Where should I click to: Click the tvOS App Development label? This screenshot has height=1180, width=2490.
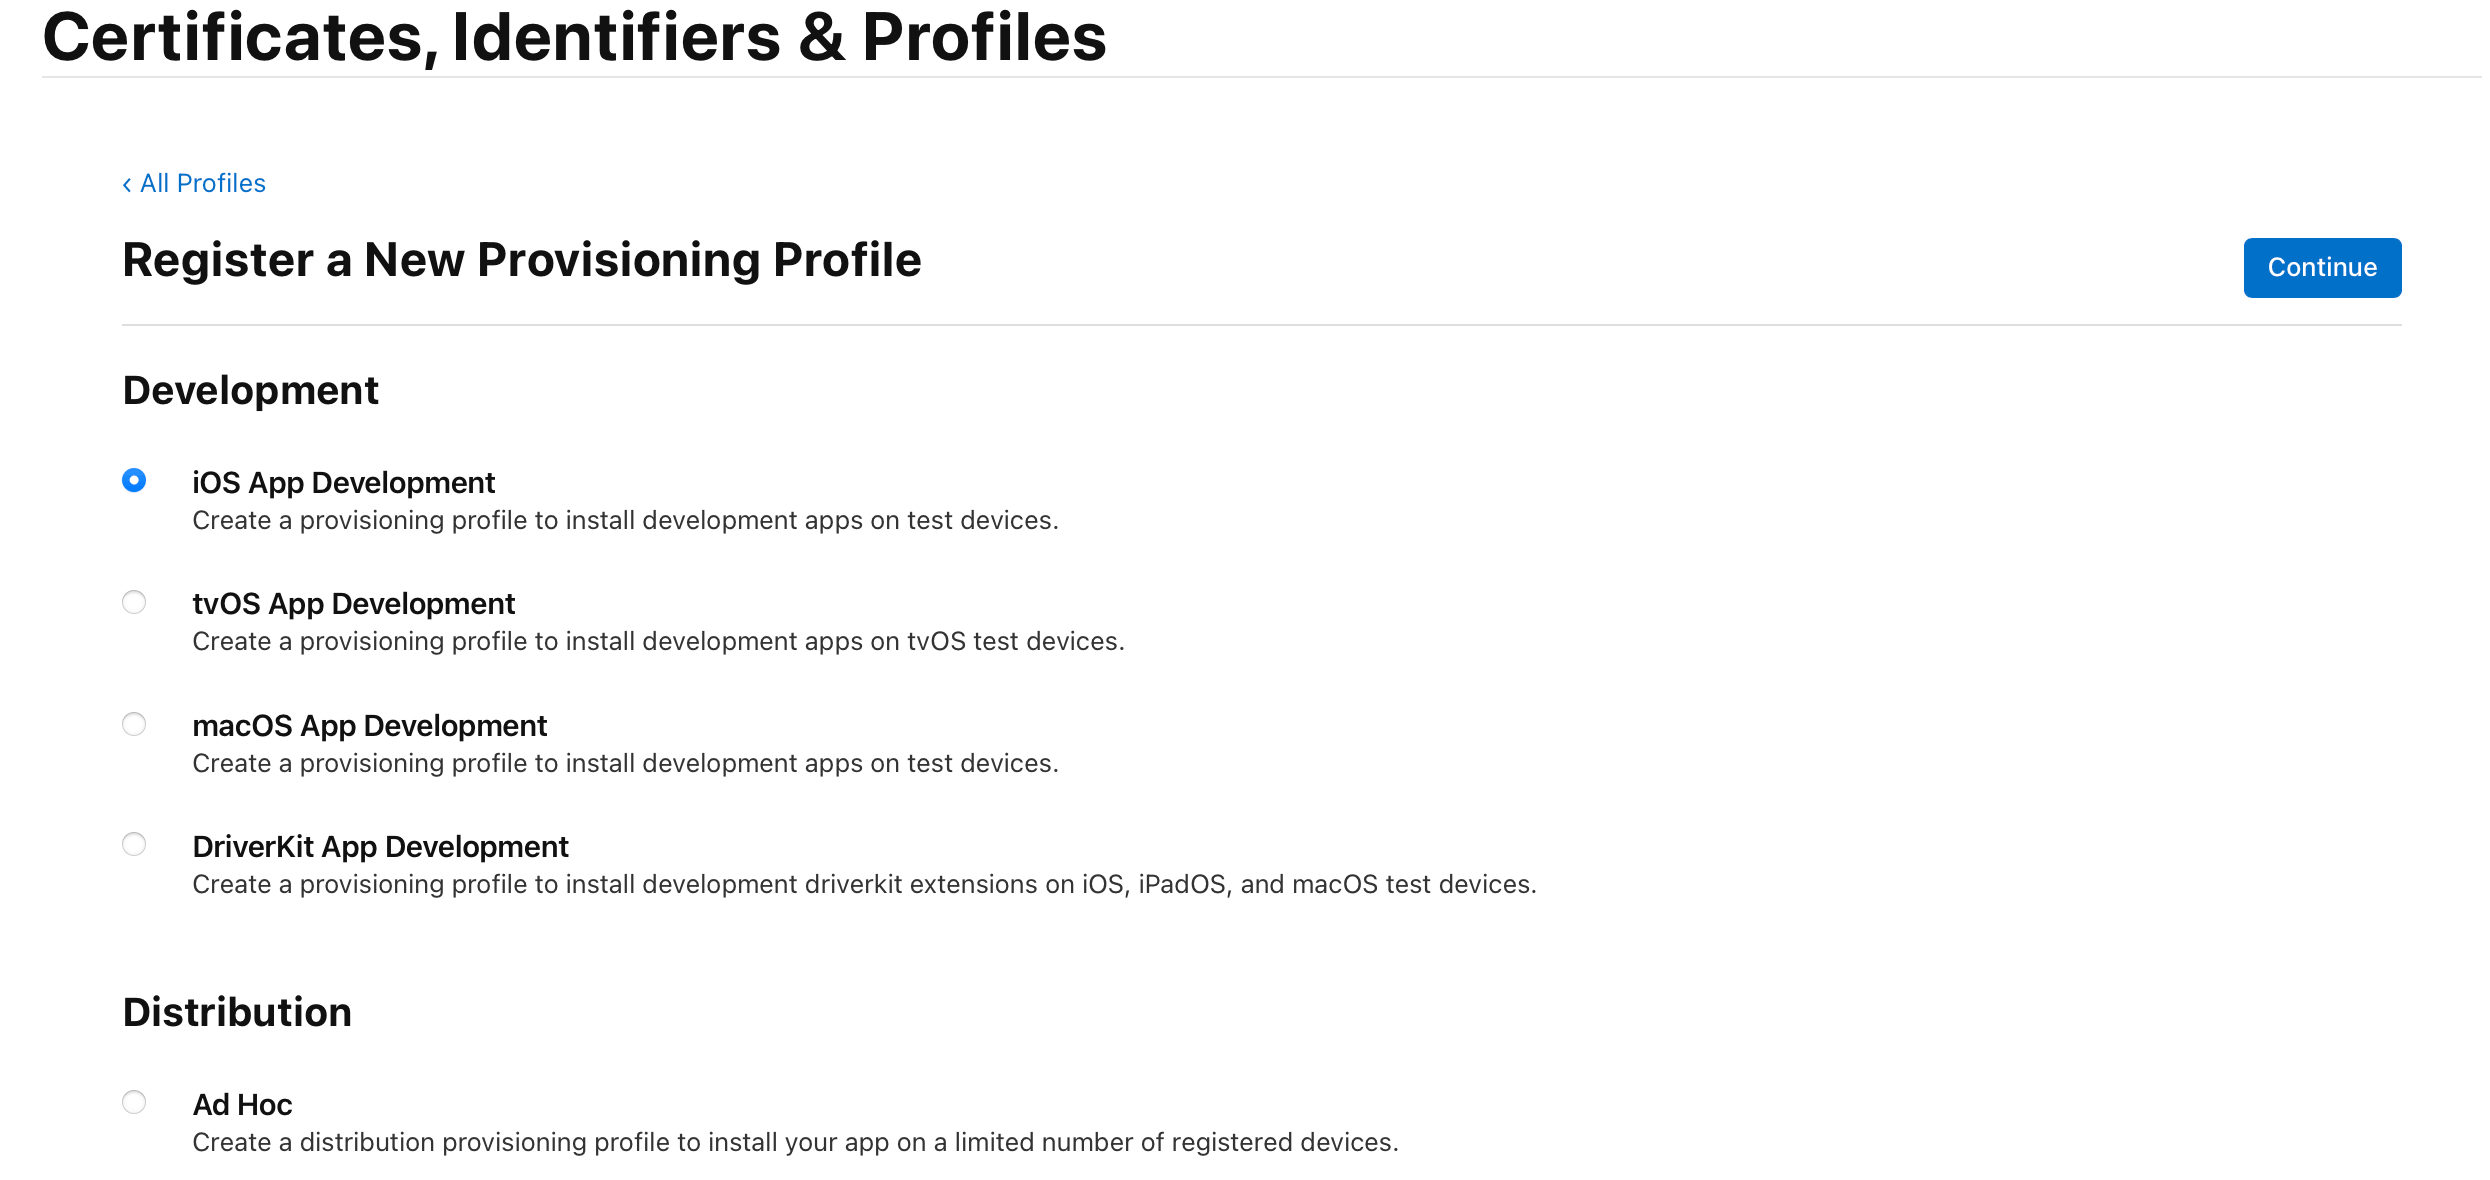point(353,604)
